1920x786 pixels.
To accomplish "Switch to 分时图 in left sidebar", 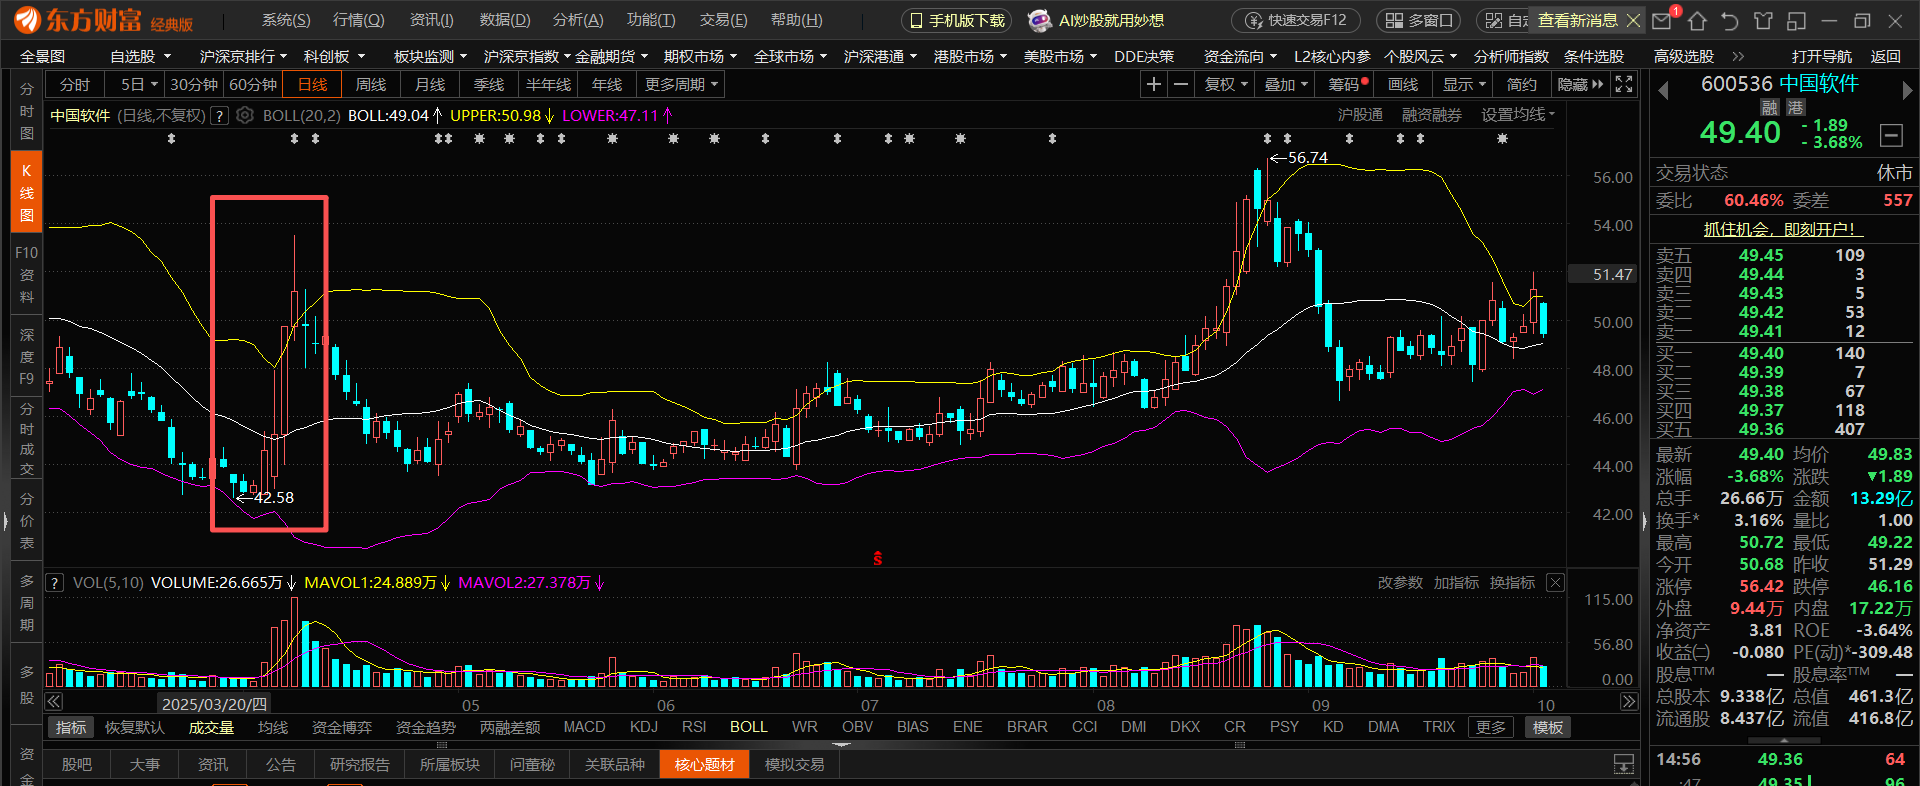I will click(x=26, y=111).
